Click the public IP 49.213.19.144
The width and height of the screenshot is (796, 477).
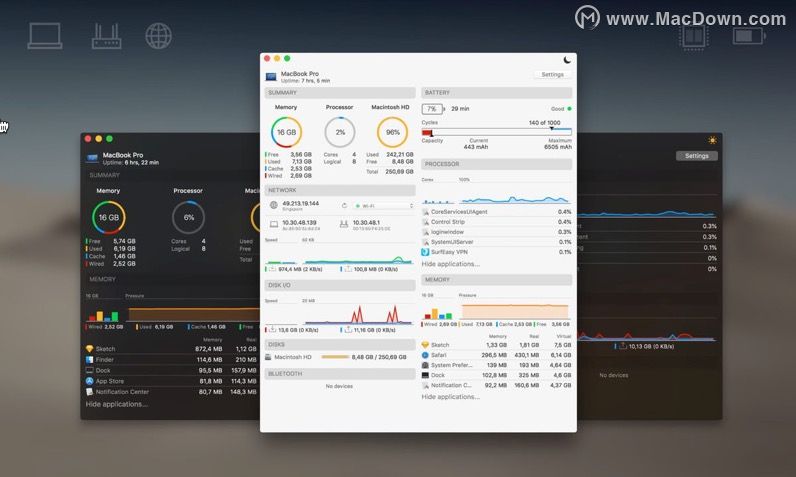tap(301, 203)
